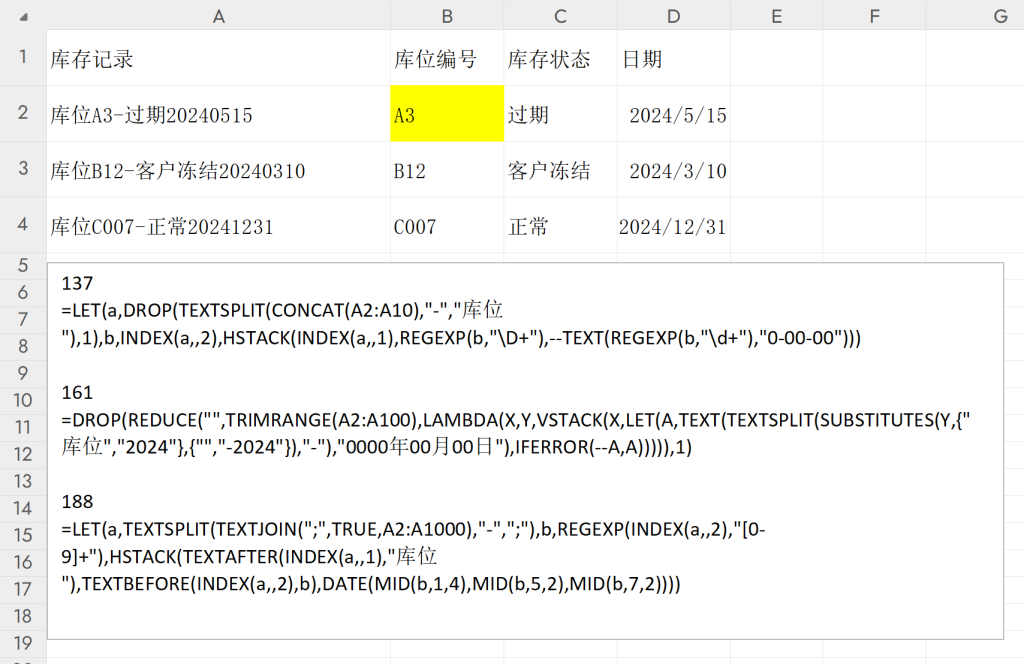Click the 库存状态 header cell
Screen dimensions: 1024x664
point(560,58)
